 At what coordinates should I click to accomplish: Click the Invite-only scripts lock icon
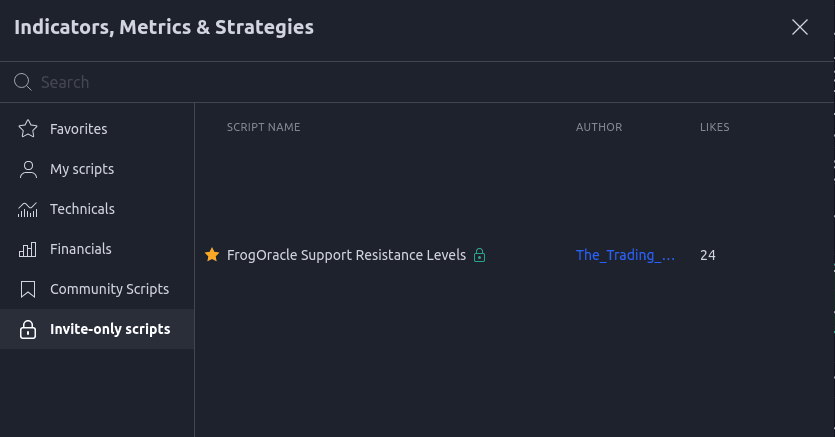(28, 329)
